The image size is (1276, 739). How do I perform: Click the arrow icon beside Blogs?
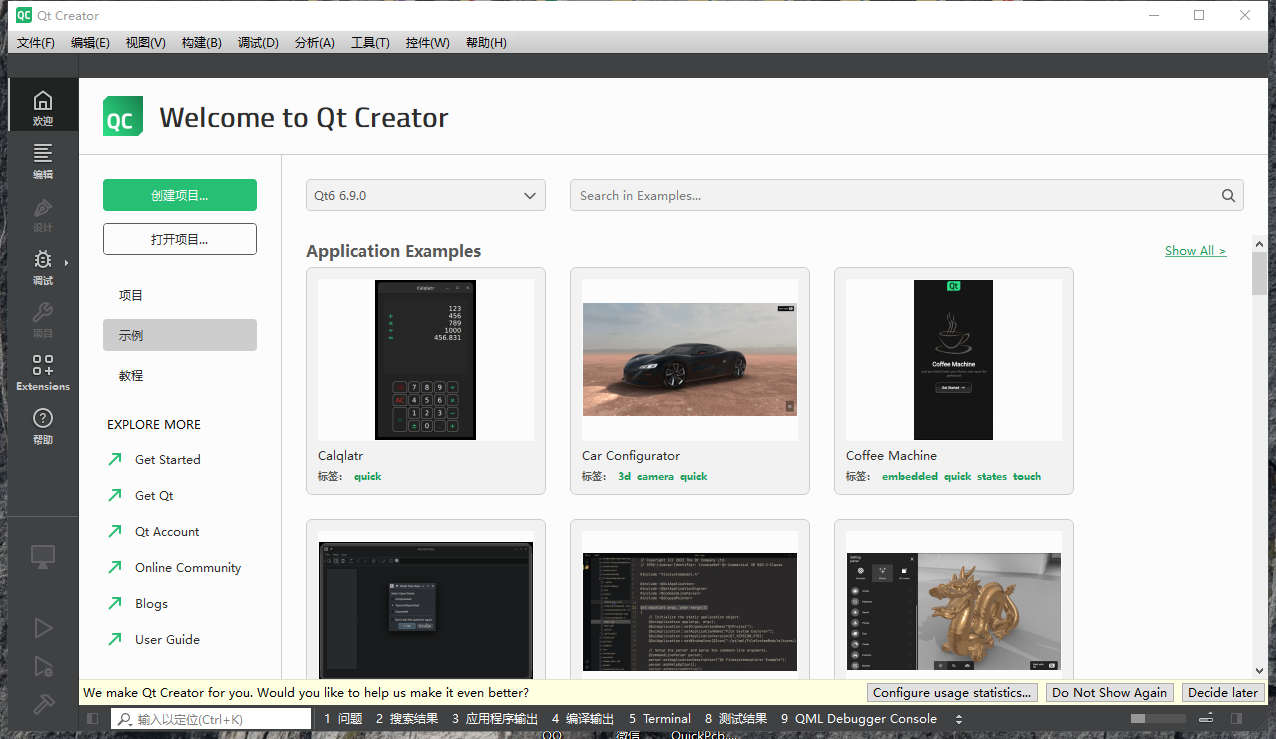click(115, 604)
